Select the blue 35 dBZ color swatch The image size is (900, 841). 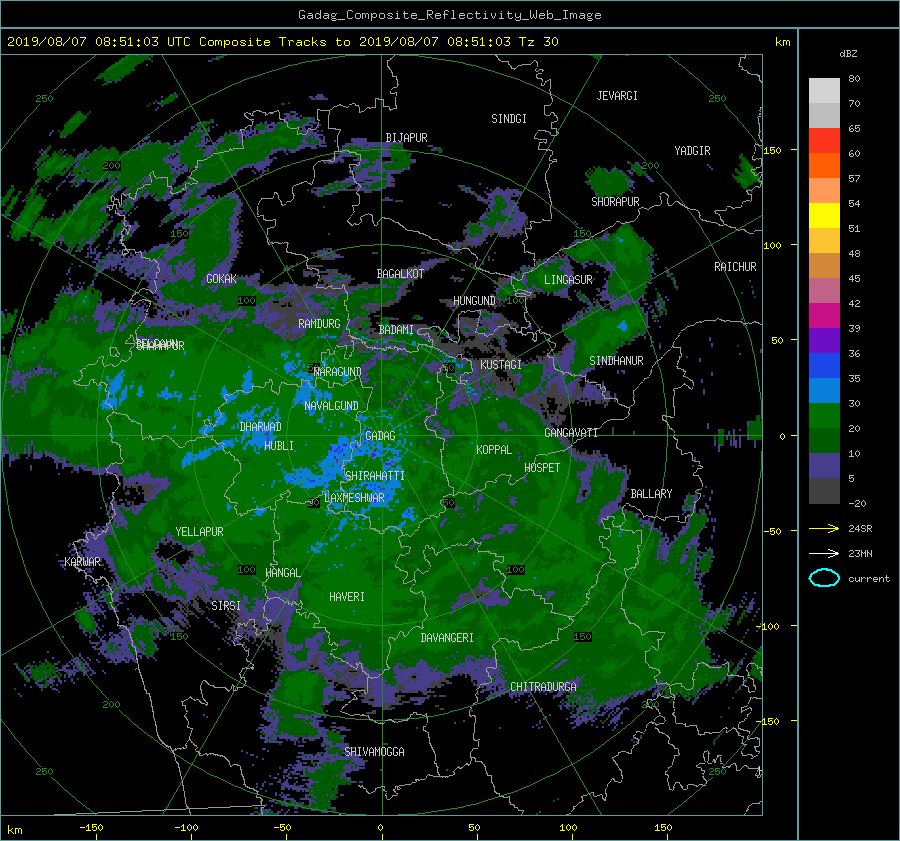824,365
